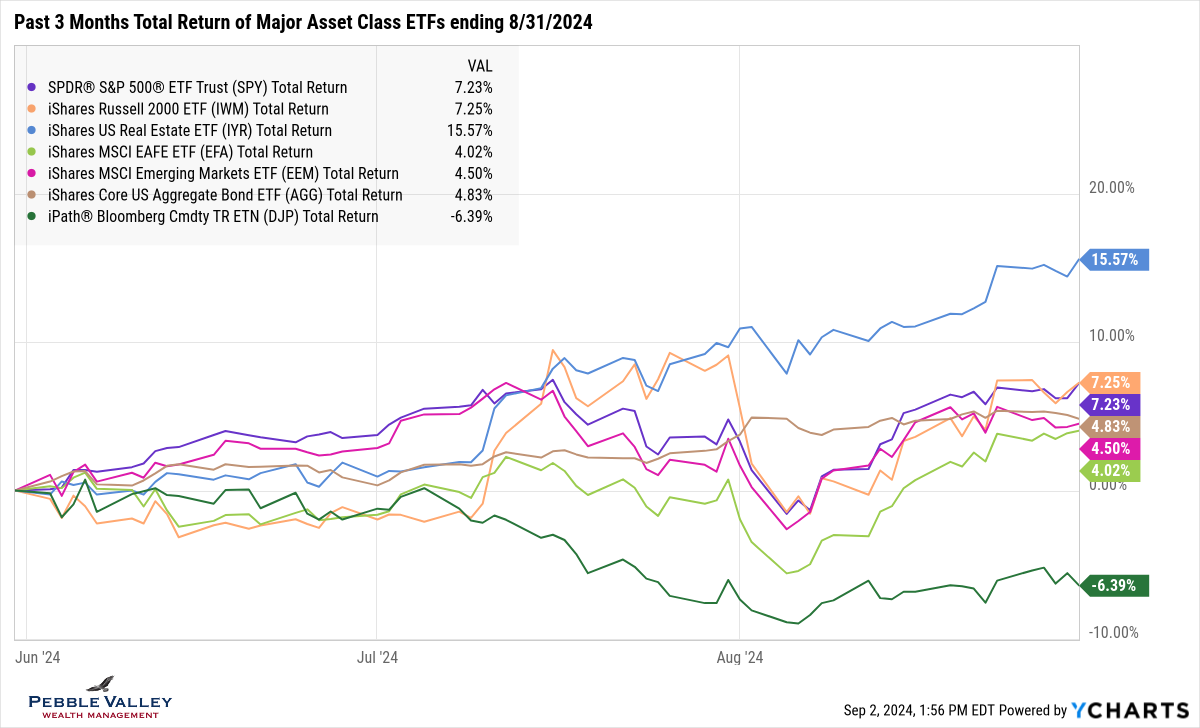Click the magenta EEM legend dot
This screenshot has width=1200, height=728.
tap(35, 174)
